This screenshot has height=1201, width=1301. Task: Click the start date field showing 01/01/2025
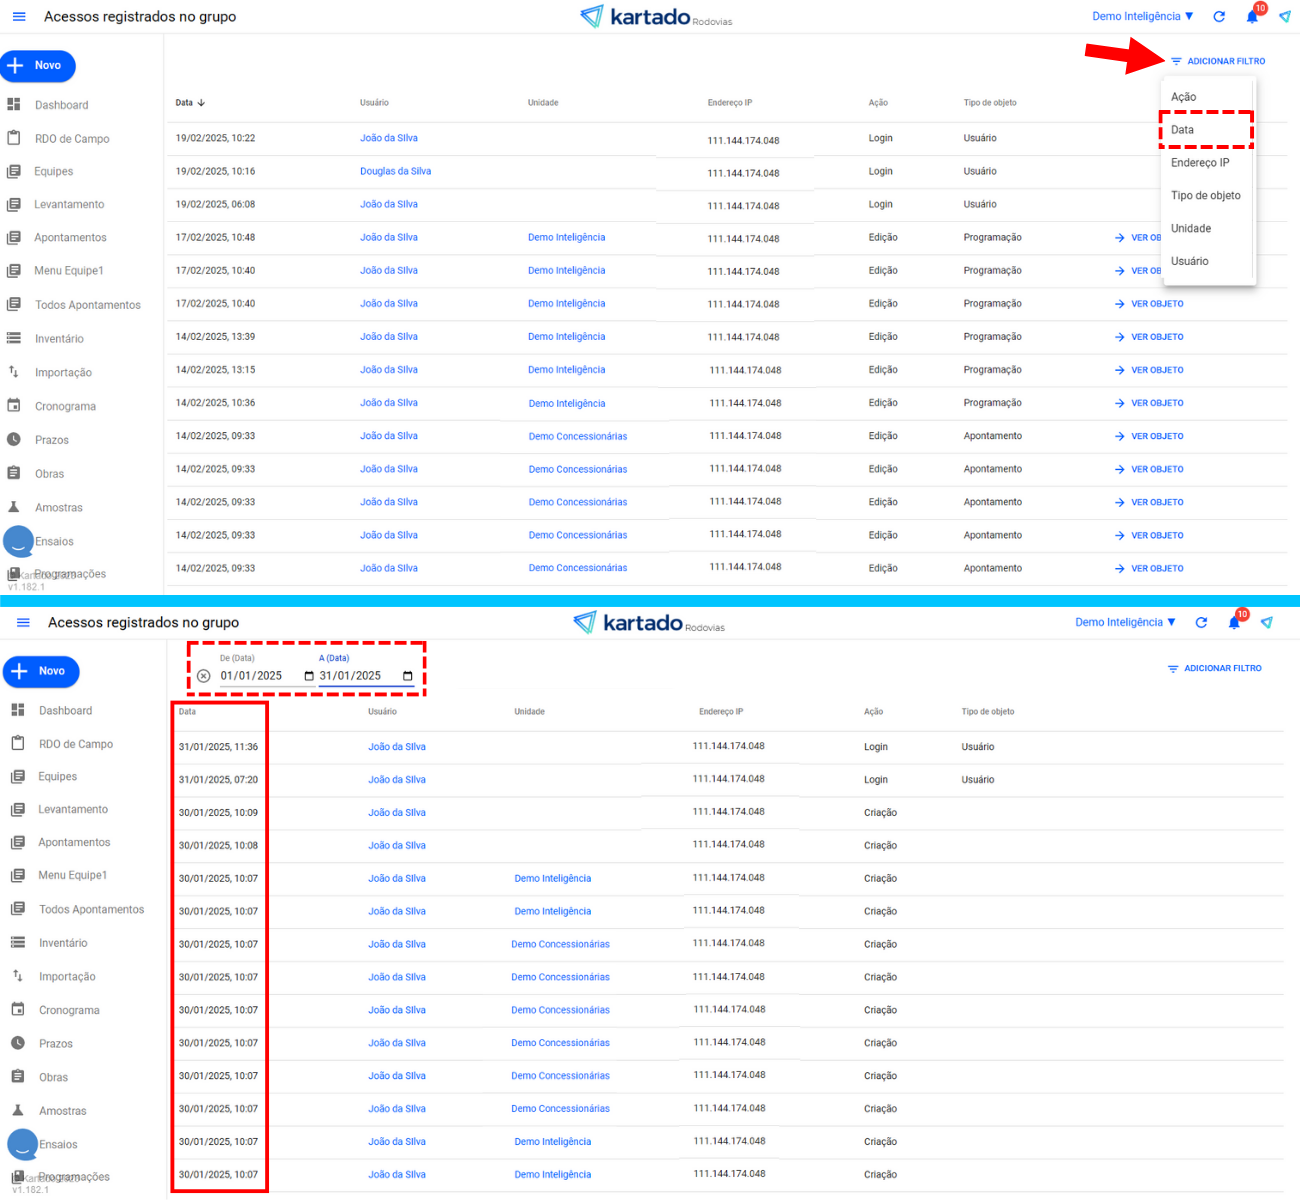[x=252, y=676]
